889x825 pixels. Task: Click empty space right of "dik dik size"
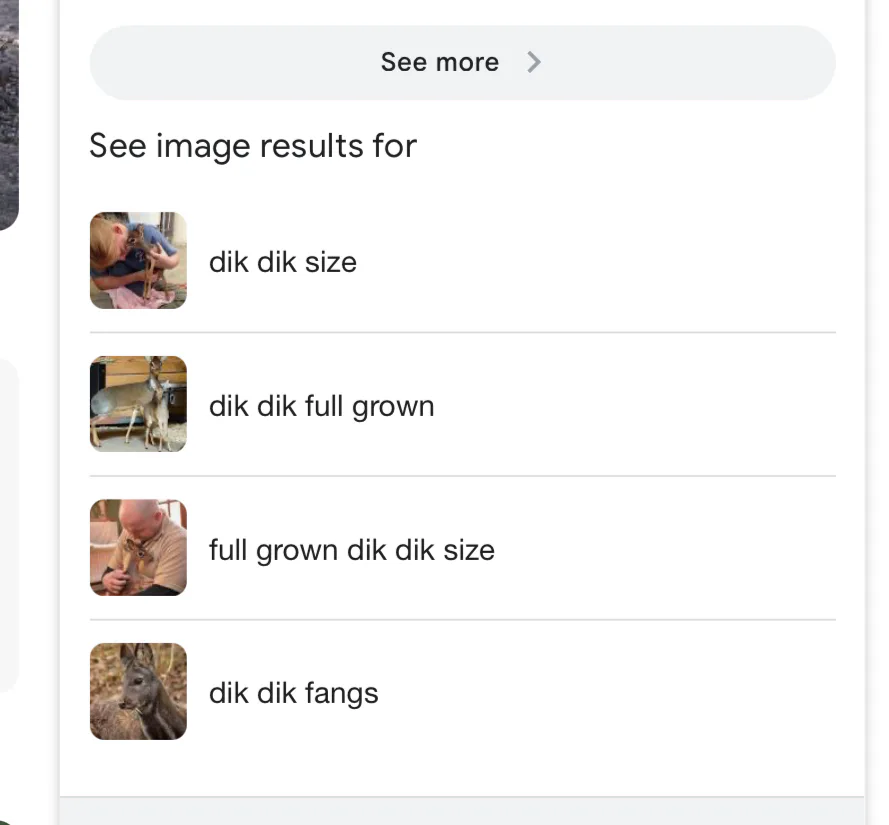coord(600,262)
